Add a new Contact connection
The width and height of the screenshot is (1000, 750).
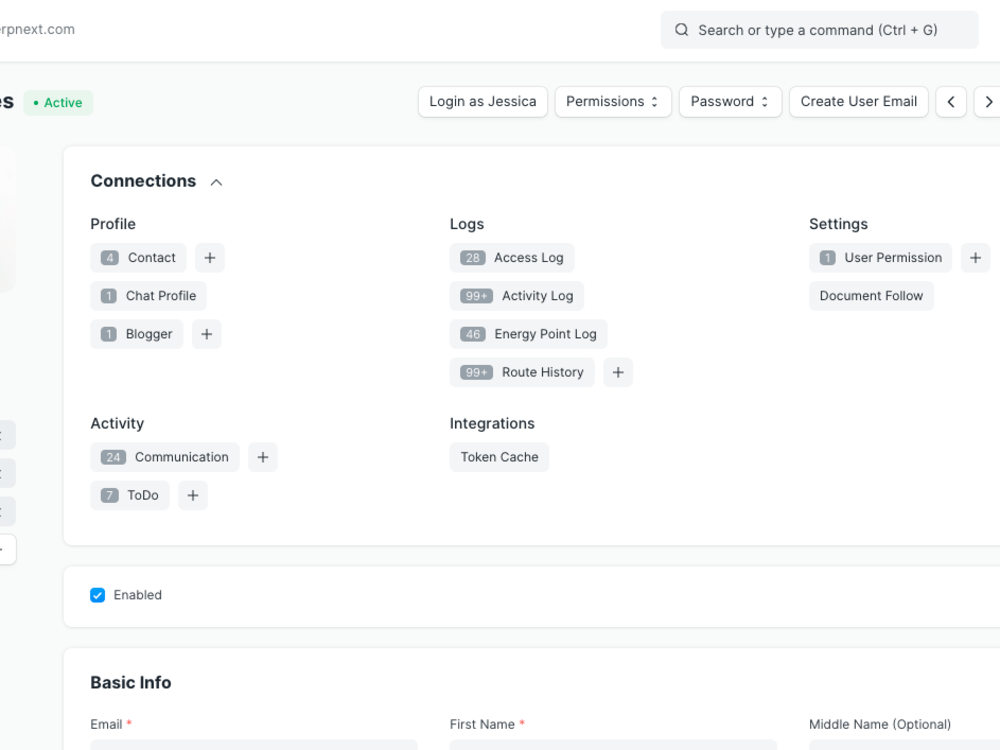point(209,257)
